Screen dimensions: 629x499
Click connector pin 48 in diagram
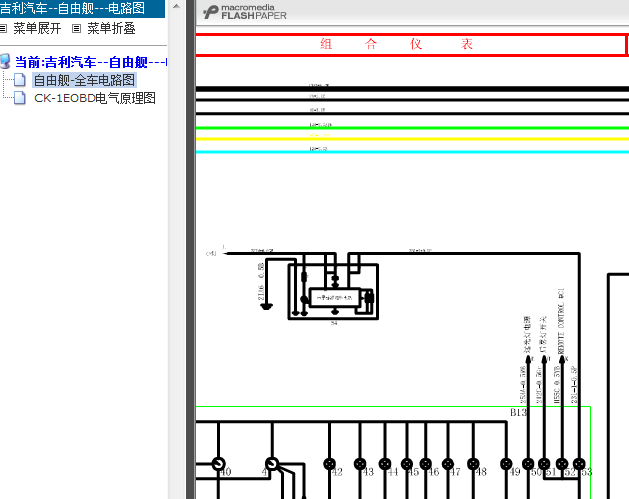[x=473, y=464]
